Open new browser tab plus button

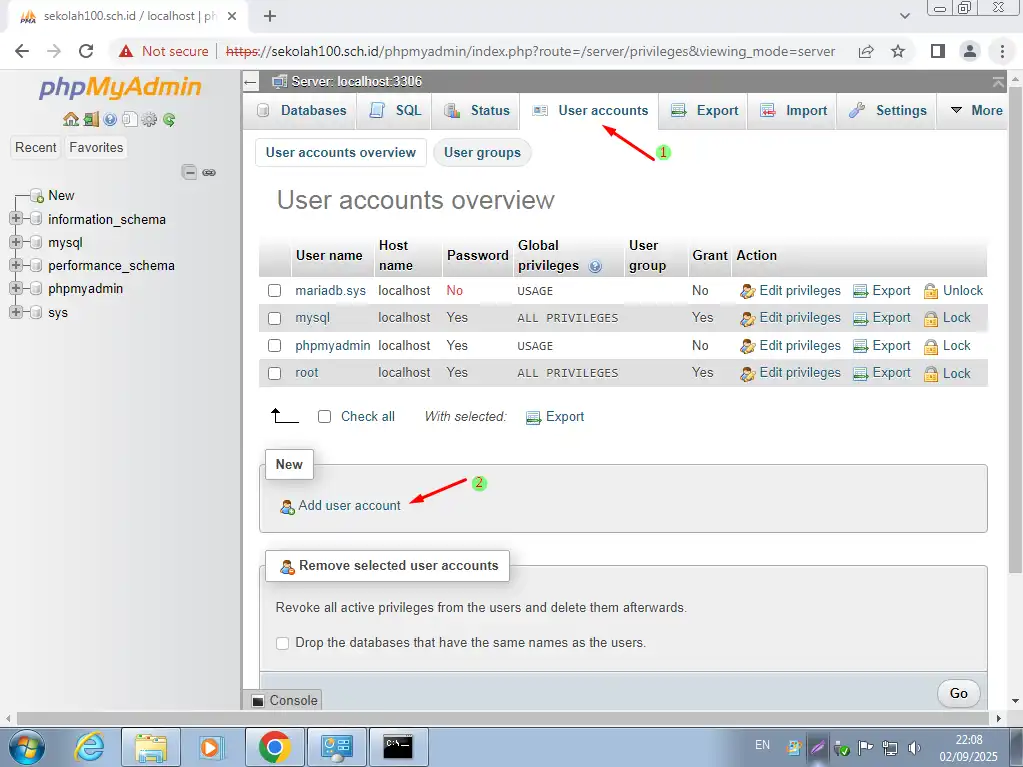269,16
